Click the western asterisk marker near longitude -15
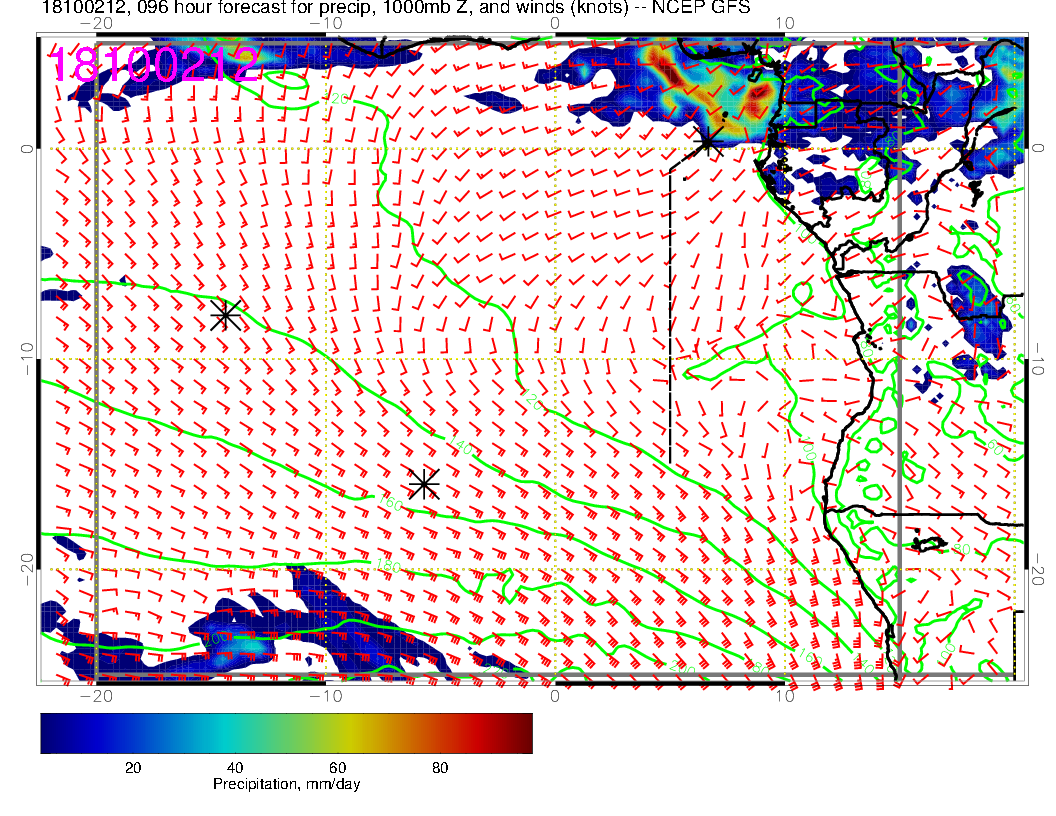 click(x=226, y=315)
